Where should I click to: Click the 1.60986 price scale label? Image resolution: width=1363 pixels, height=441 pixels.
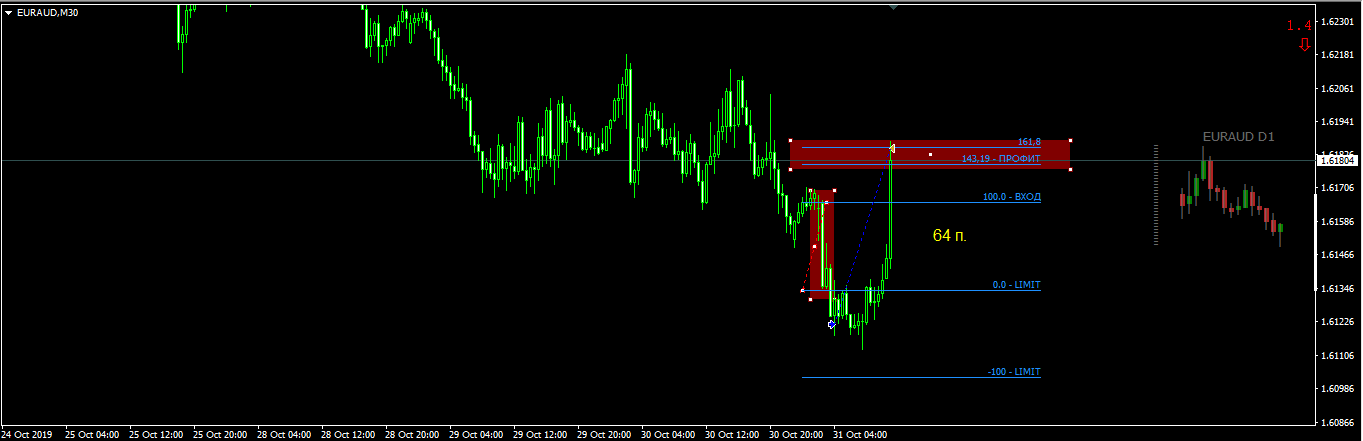coord(1338,388)
